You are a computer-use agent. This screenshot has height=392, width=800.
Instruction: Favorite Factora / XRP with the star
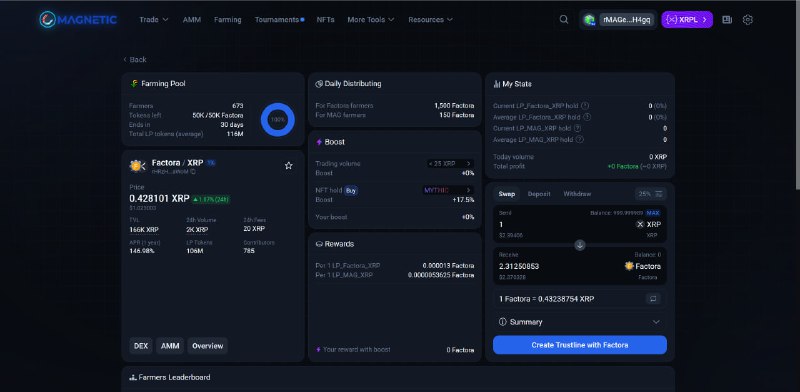click(x=288, y=165)
